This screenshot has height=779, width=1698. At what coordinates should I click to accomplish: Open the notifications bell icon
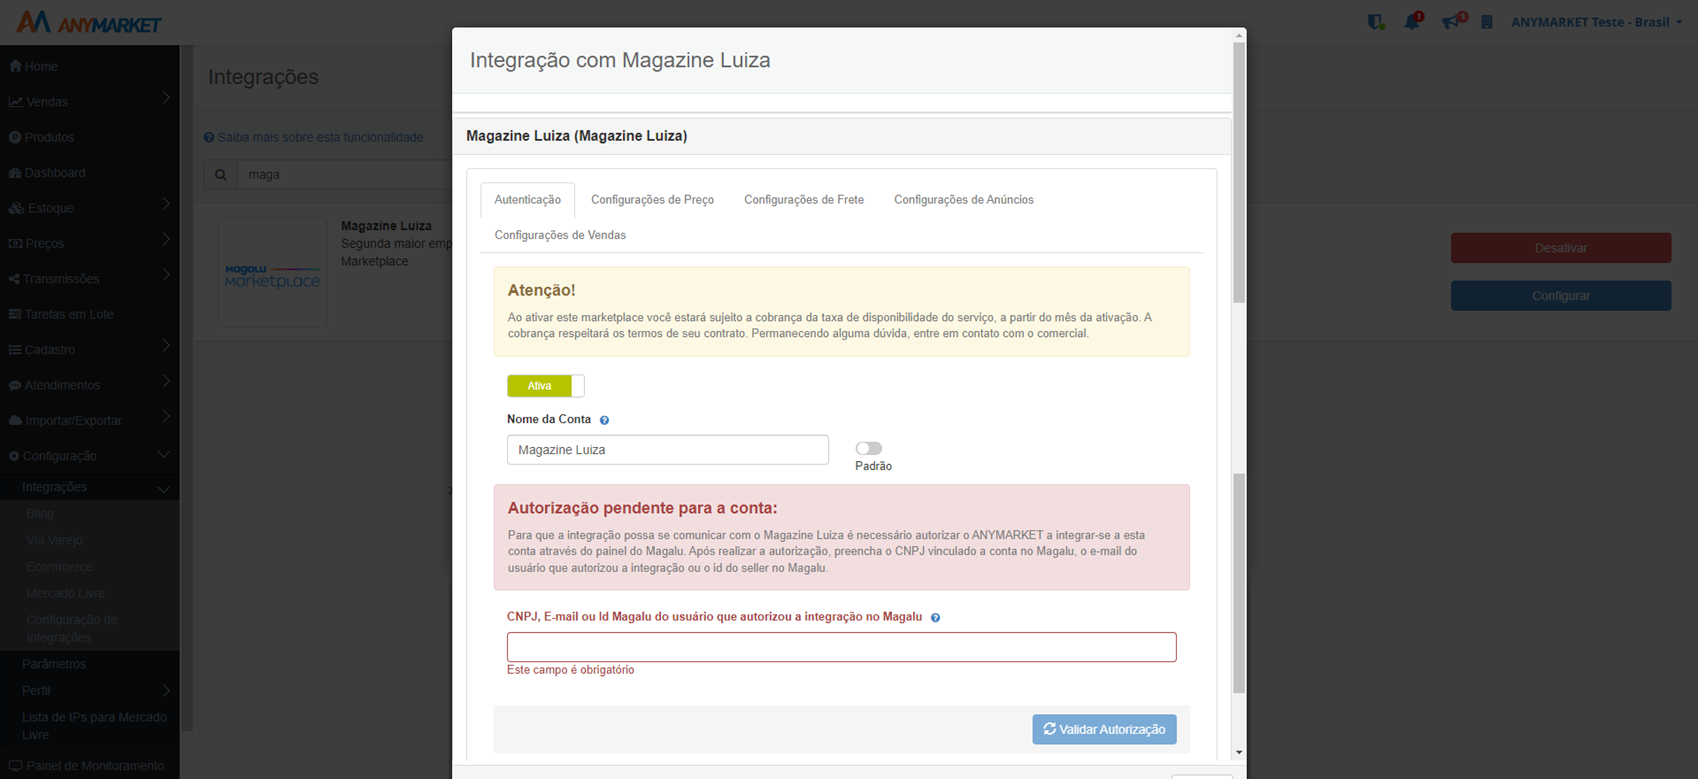1412,21
